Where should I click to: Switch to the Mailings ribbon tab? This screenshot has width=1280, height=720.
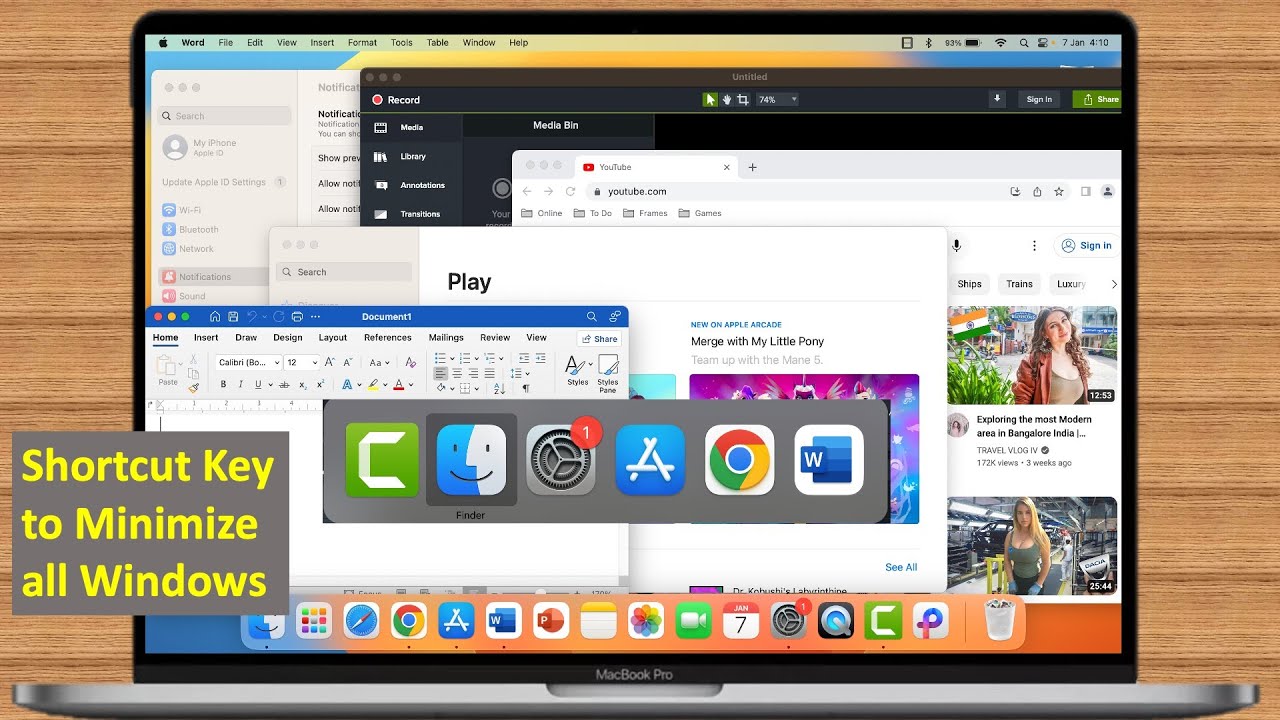tap(446, 338)
